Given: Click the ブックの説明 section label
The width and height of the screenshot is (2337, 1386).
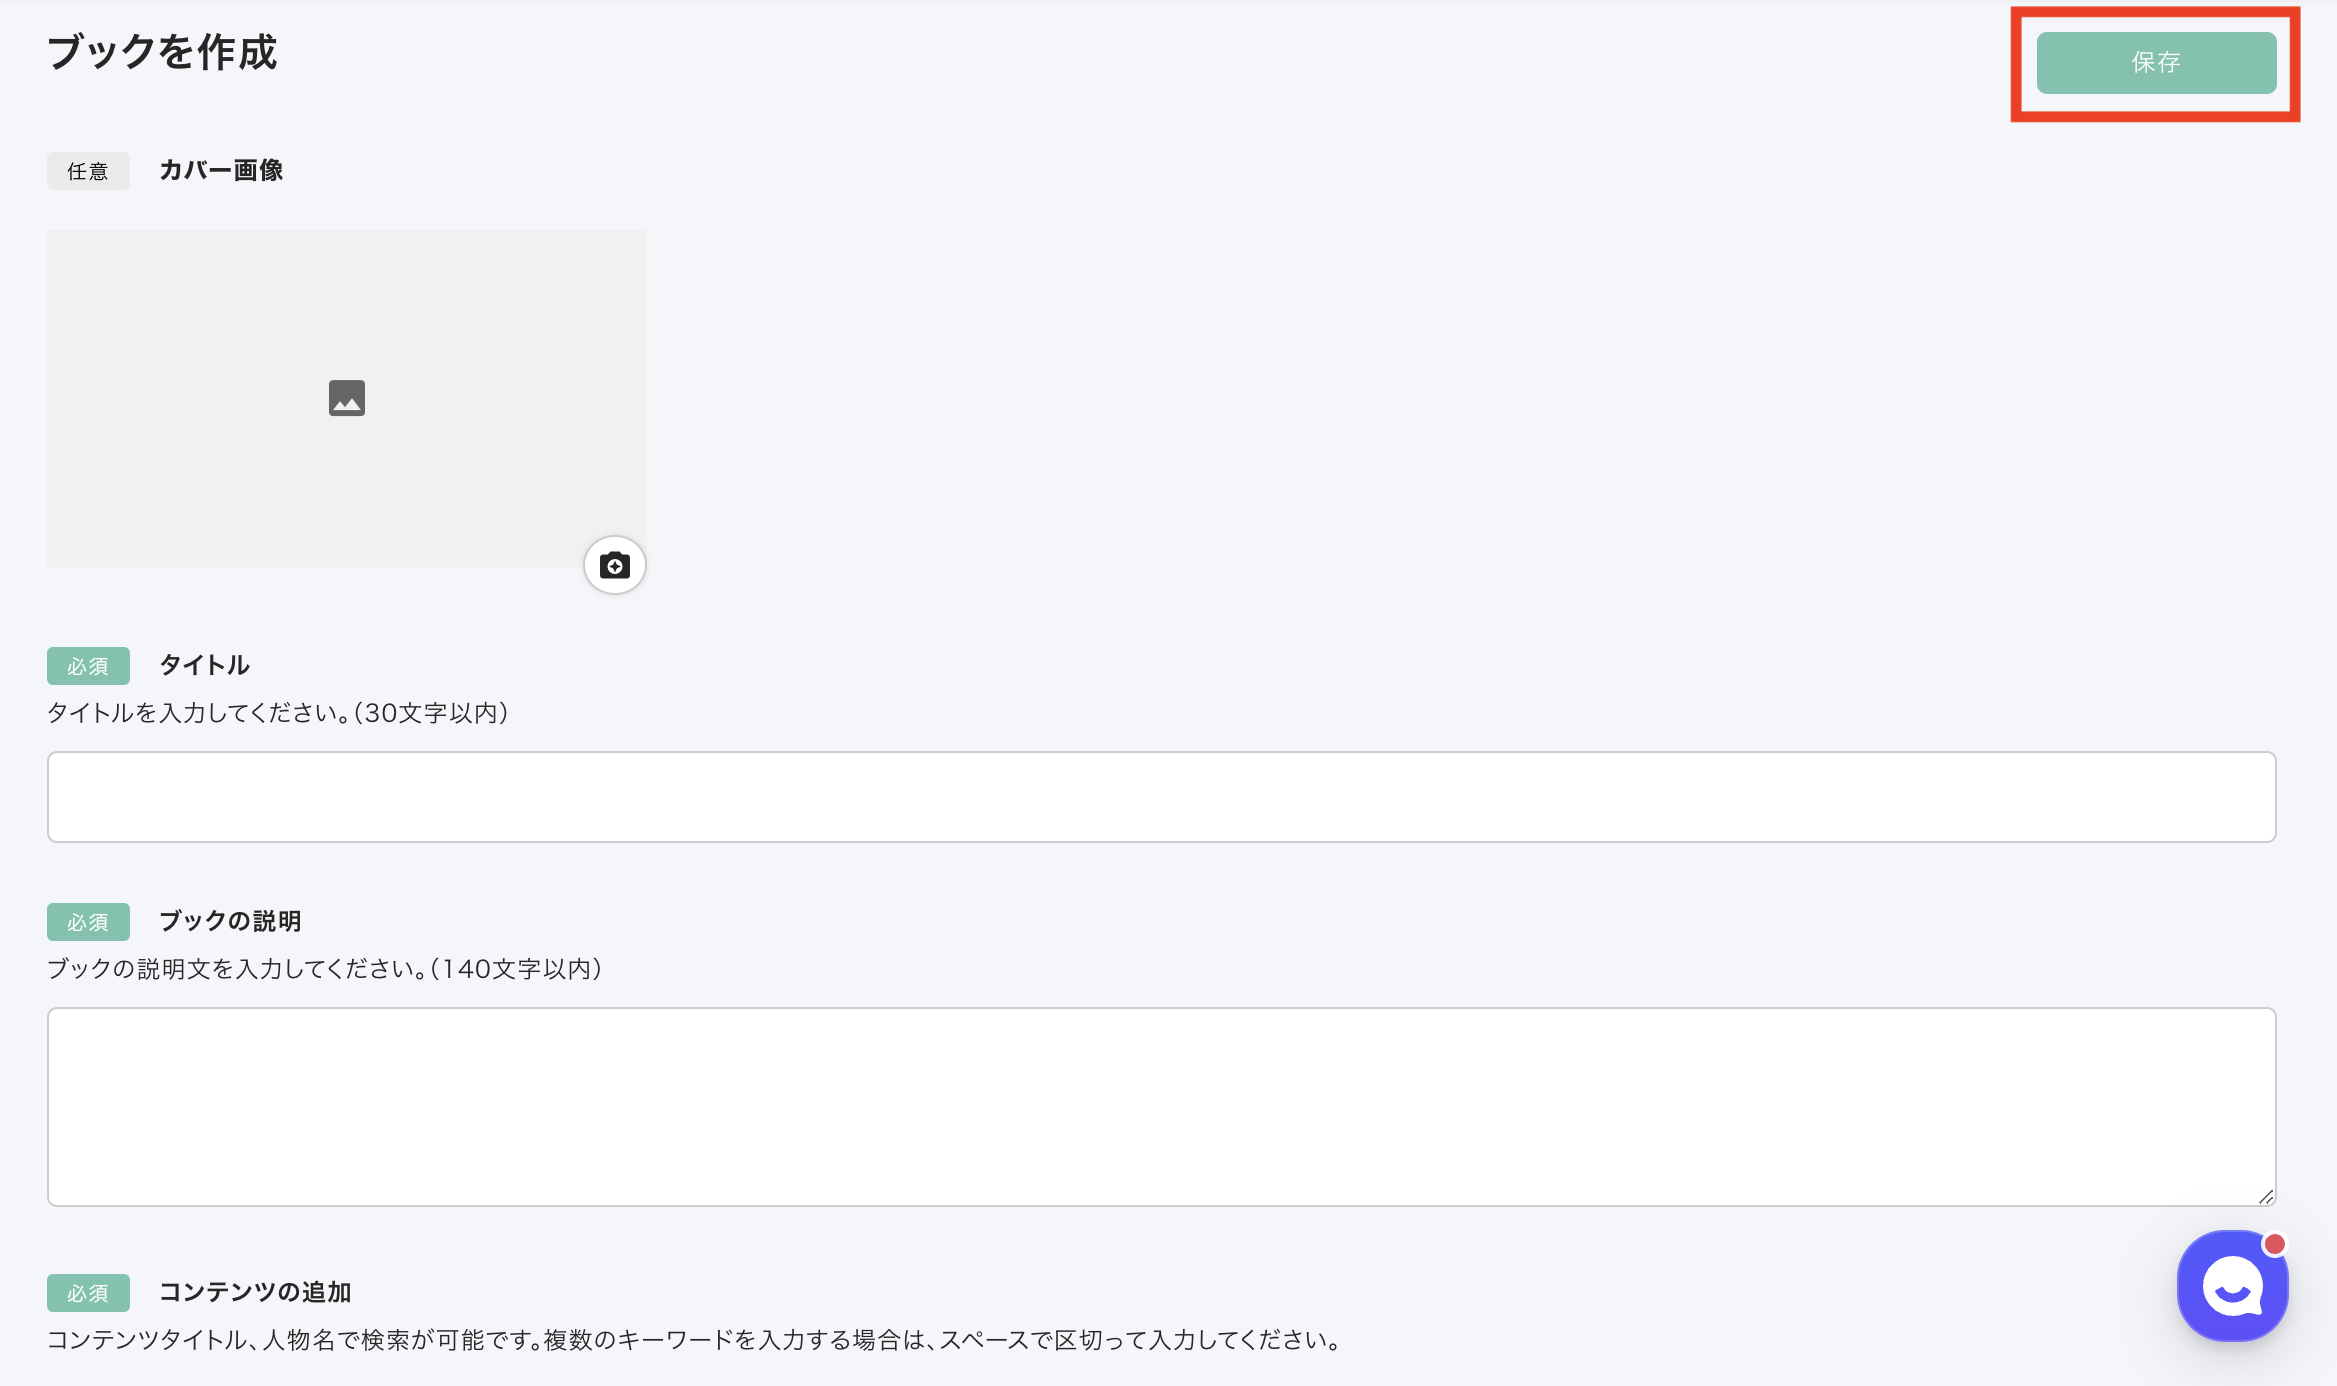Looking at the screenshot, I should tap(230, 921).
